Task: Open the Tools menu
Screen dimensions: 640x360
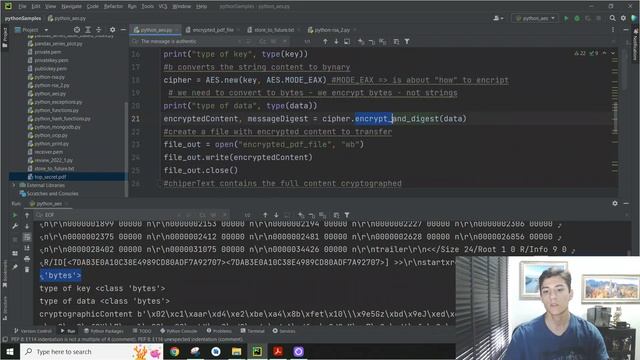Action: point(148,7)
